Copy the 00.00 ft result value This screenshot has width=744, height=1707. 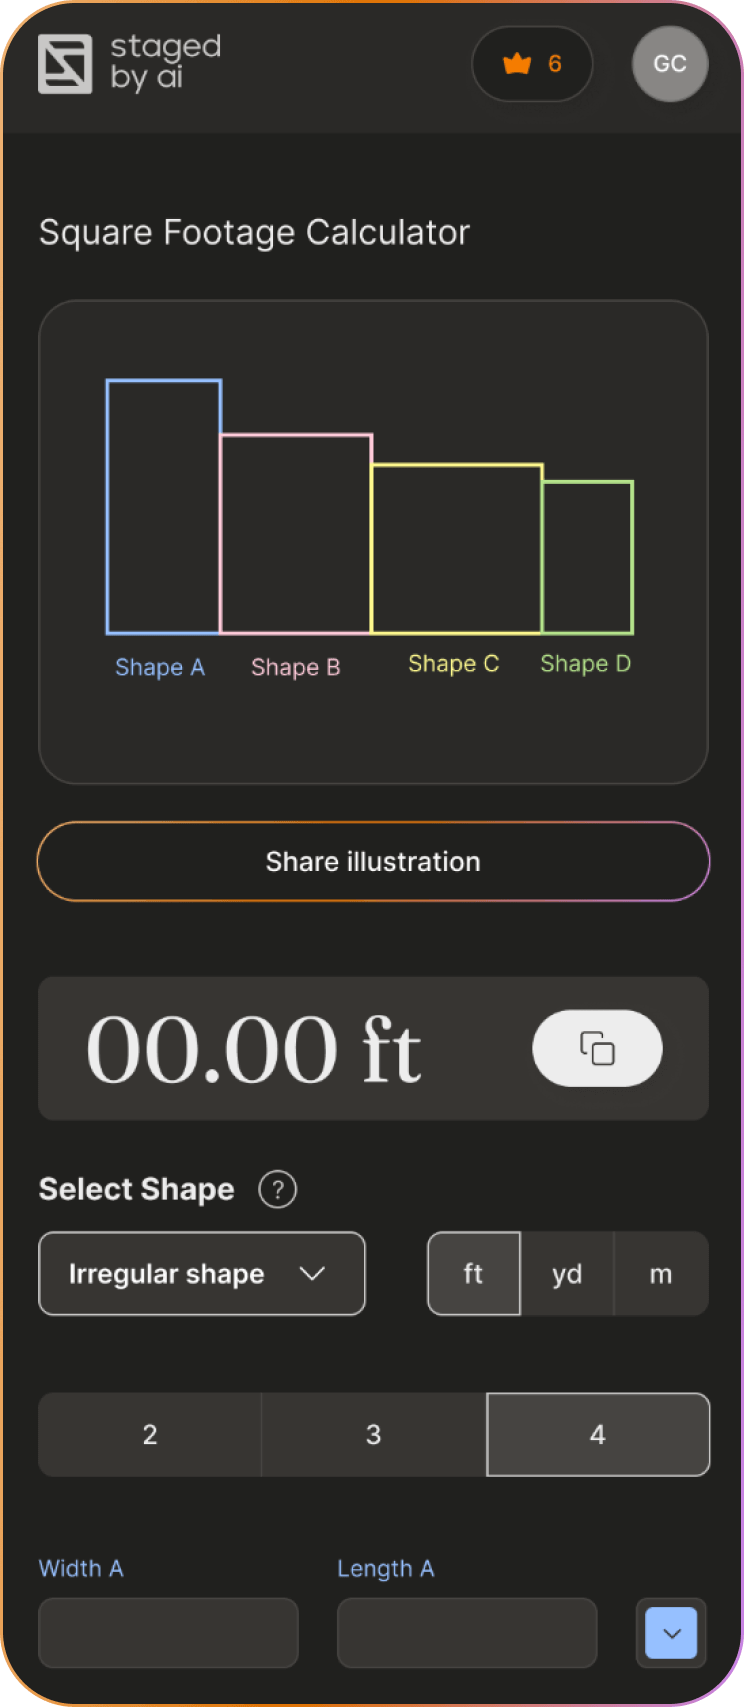pos(597,1048)
